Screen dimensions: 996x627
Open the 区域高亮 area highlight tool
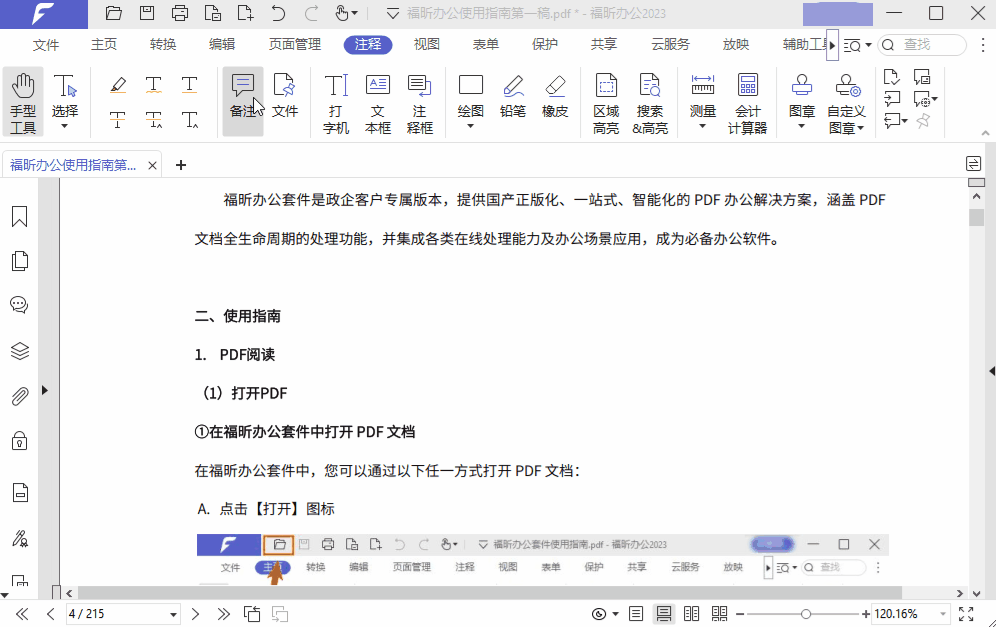605,100
